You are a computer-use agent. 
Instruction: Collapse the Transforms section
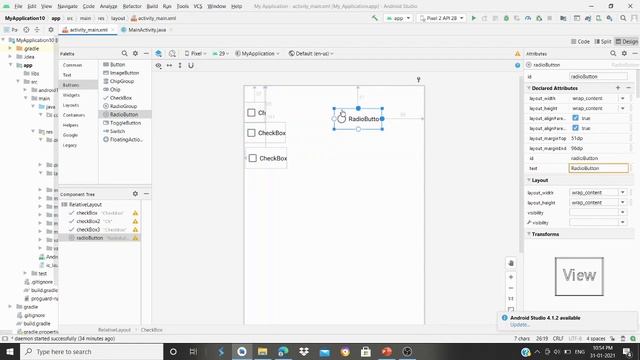point(529,234)
